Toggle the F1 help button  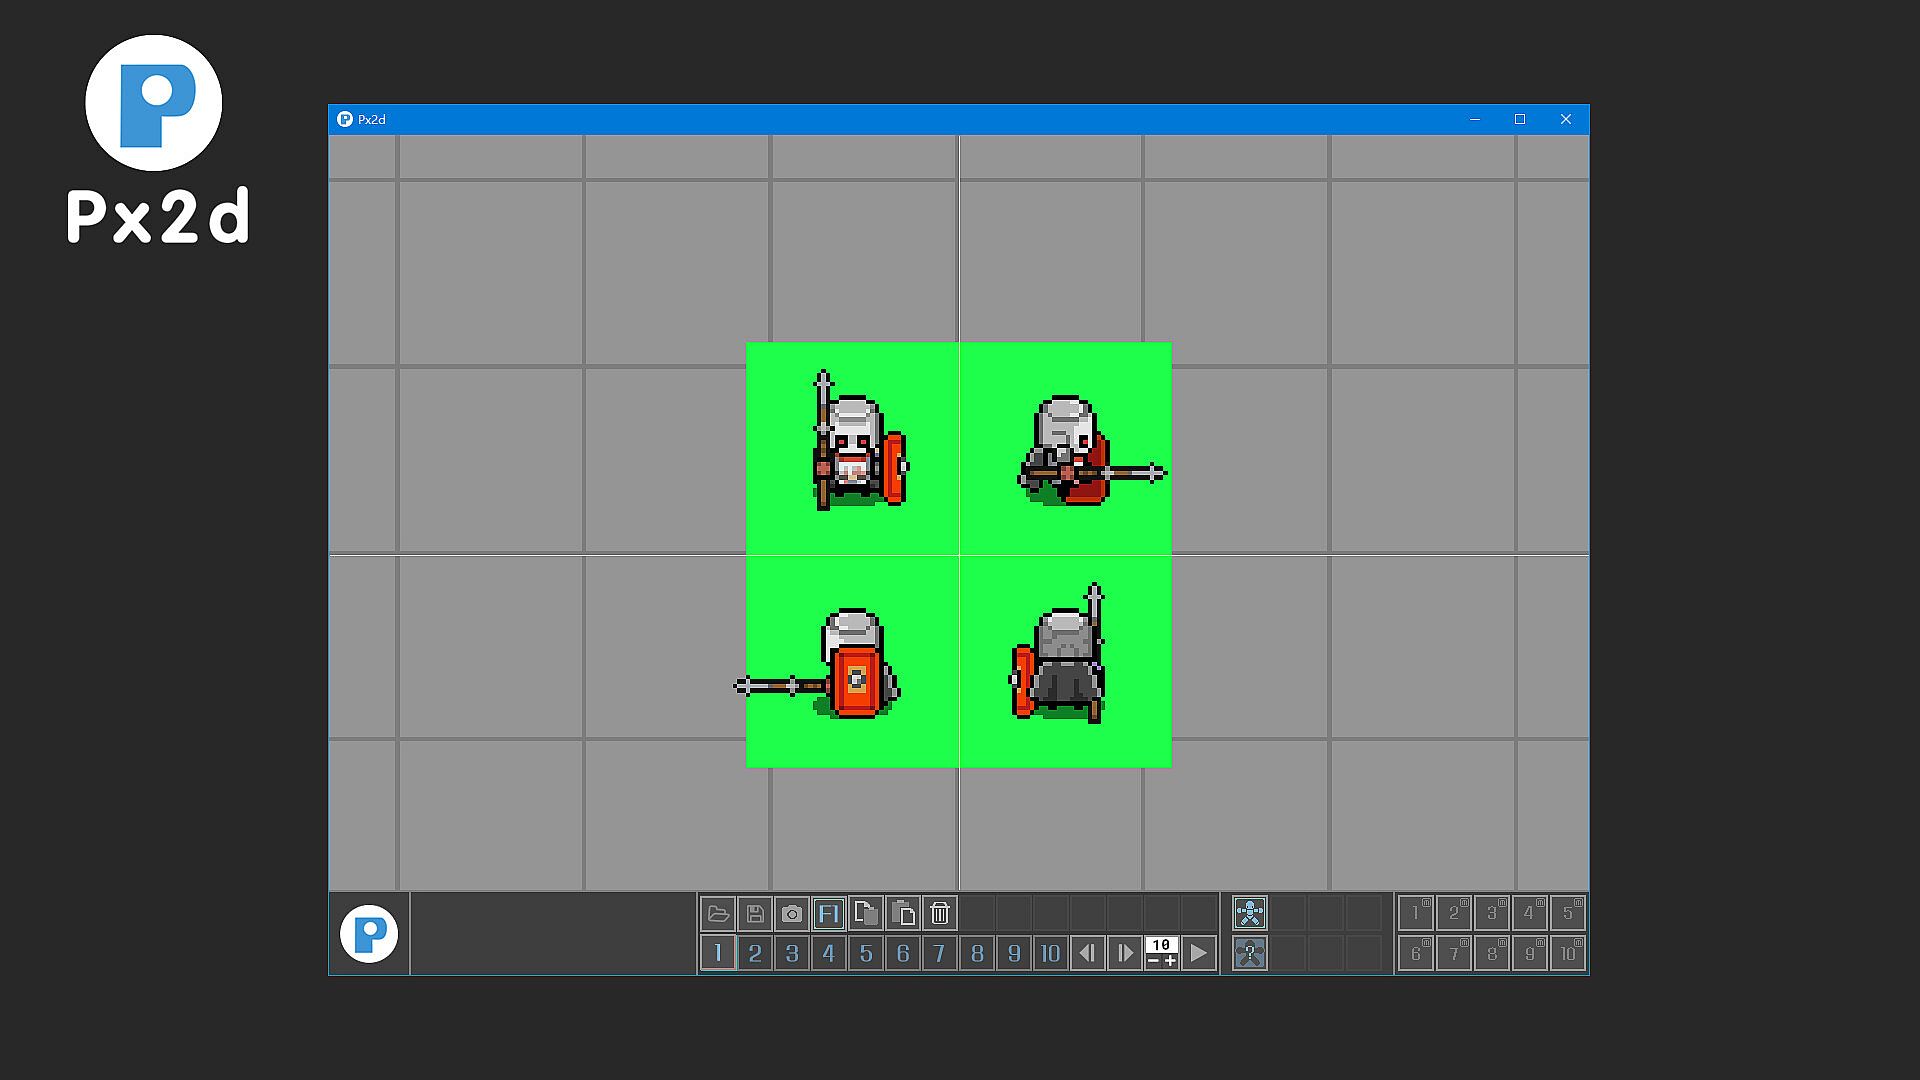829,914
